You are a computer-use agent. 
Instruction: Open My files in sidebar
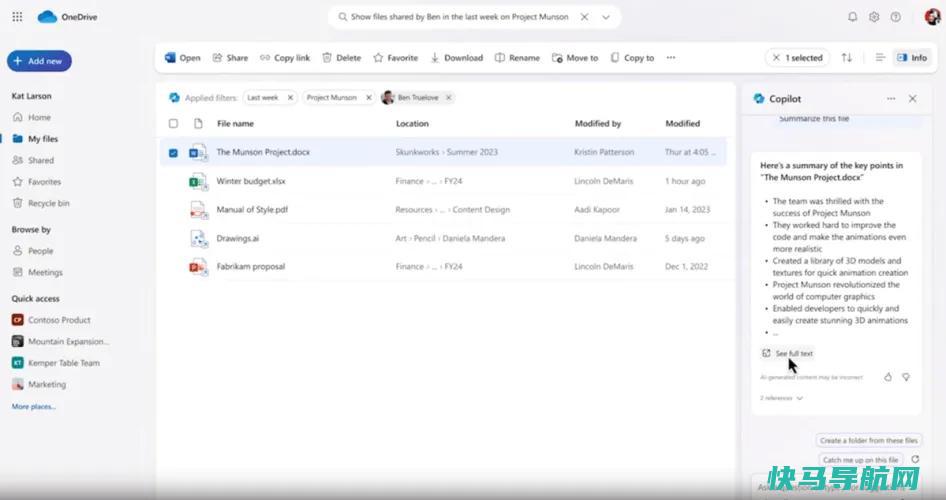(36, 139)
